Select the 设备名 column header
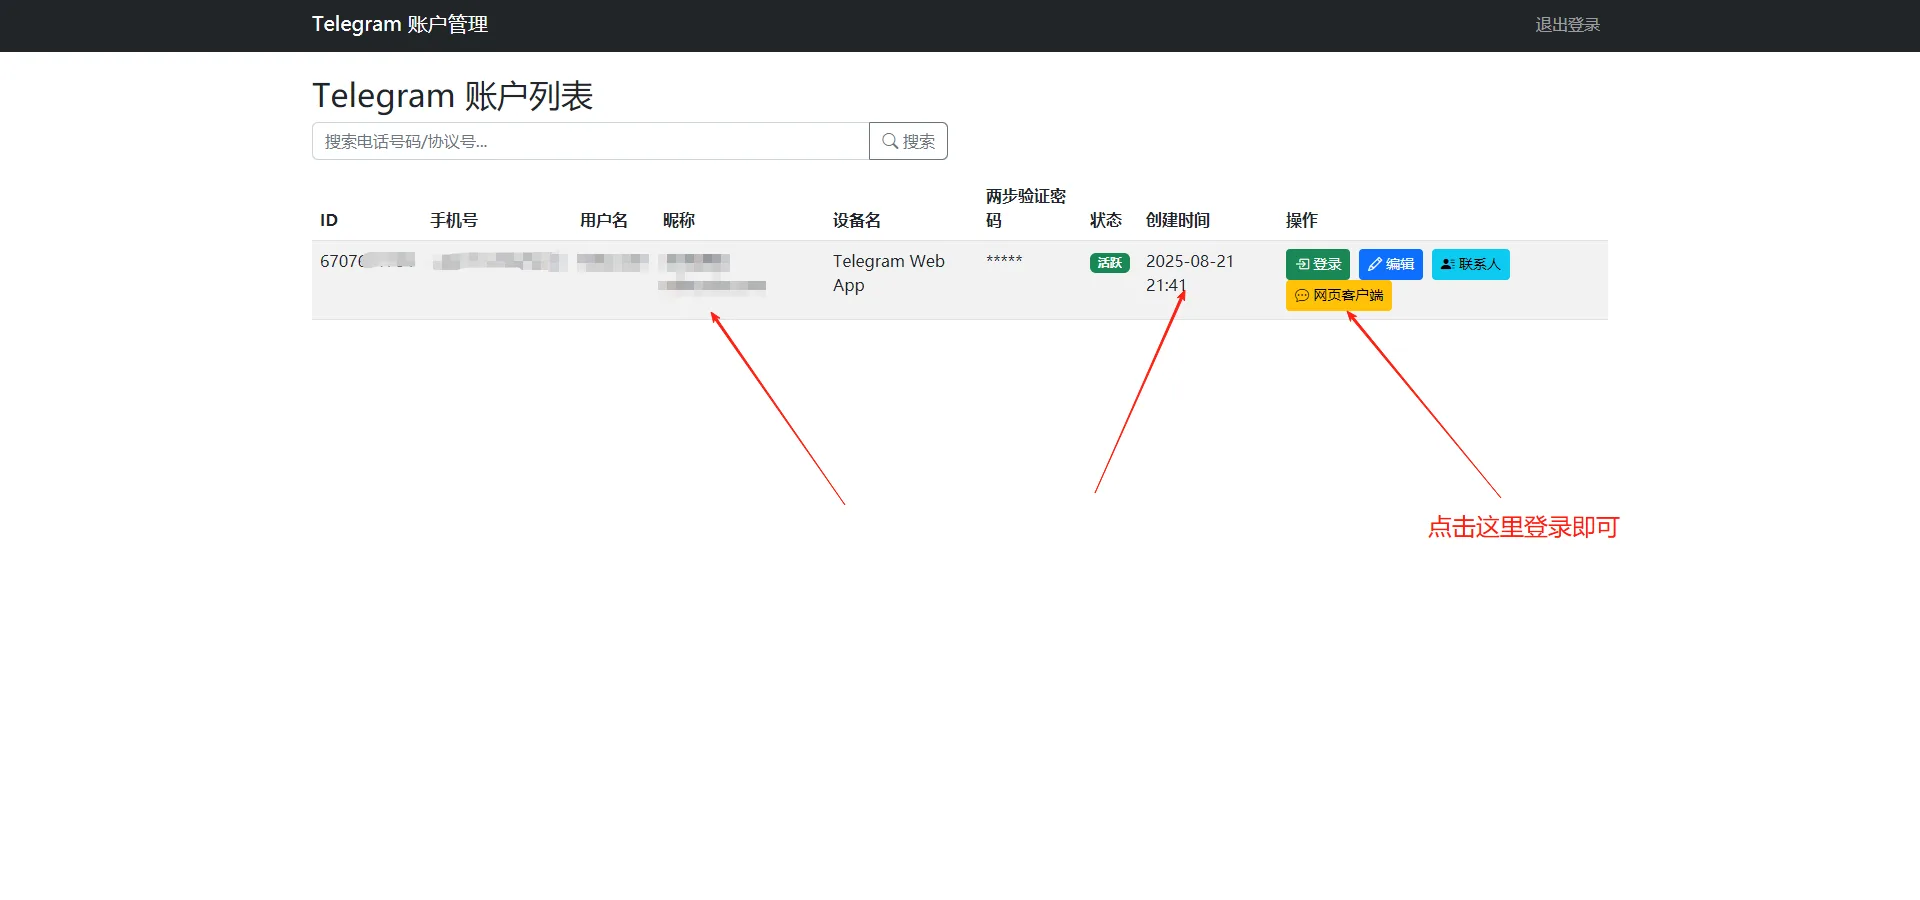Viewport: 1920px width, 900px height. (857, 220)
